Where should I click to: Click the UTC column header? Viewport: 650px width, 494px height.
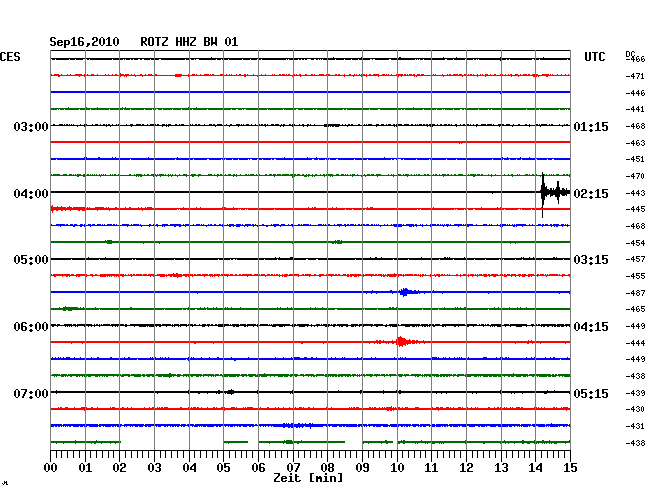[x=594, y=57]
